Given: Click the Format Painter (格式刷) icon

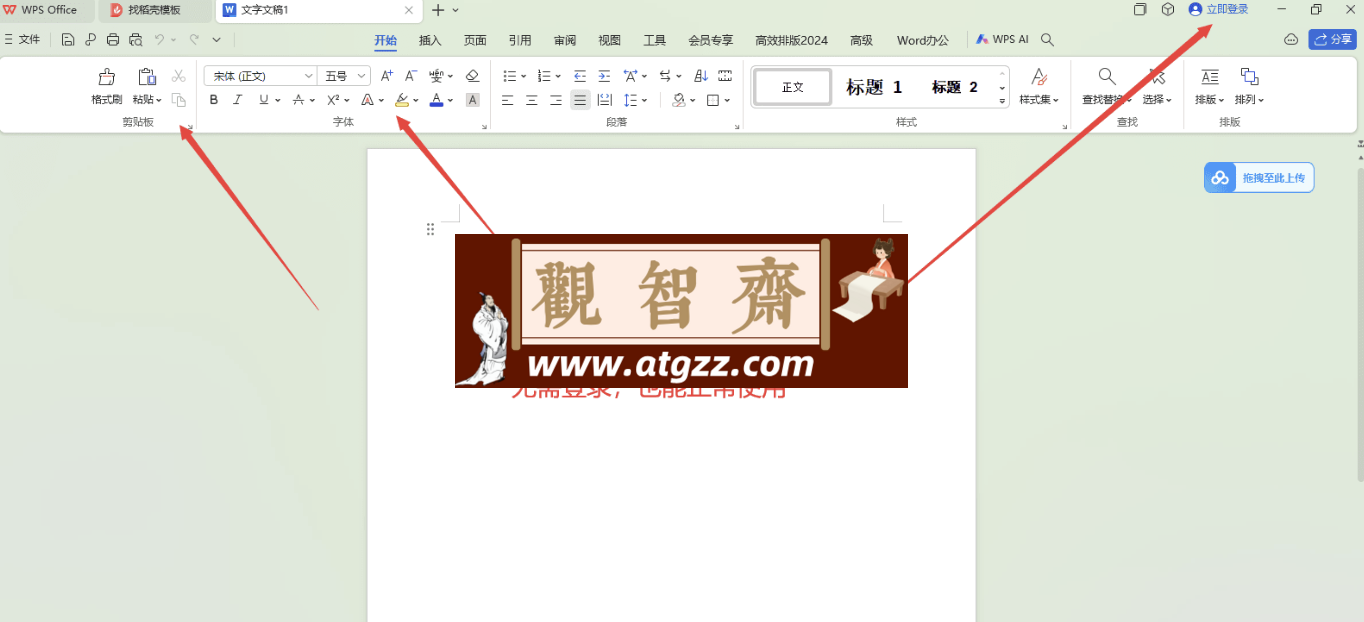Looking at the screenshot, I should [x=106, y=77].
